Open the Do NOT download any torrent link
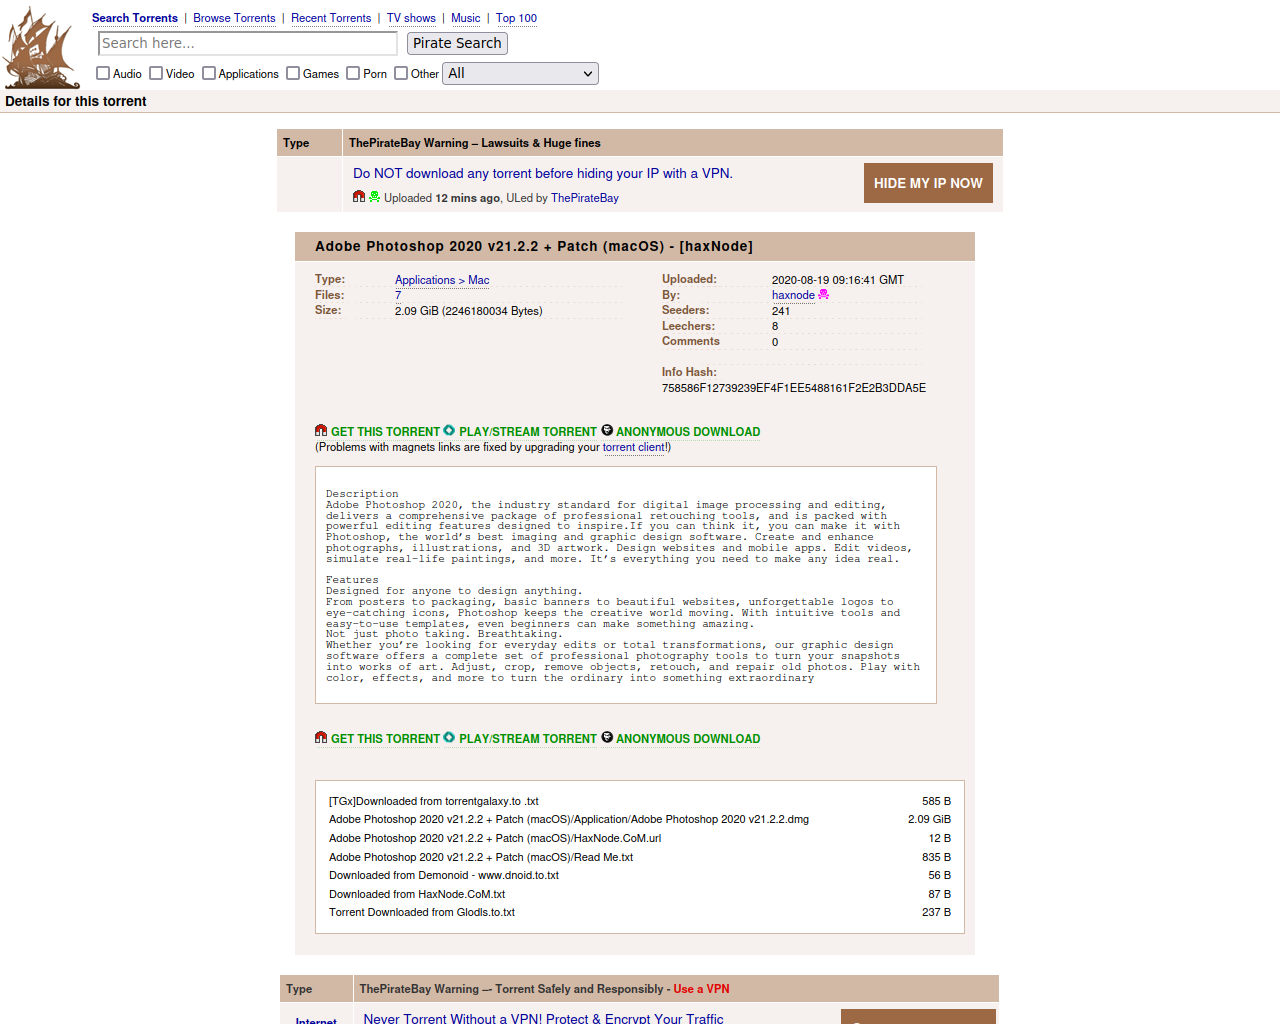This screenshot has width=1280, height=1024. (543, 173)
